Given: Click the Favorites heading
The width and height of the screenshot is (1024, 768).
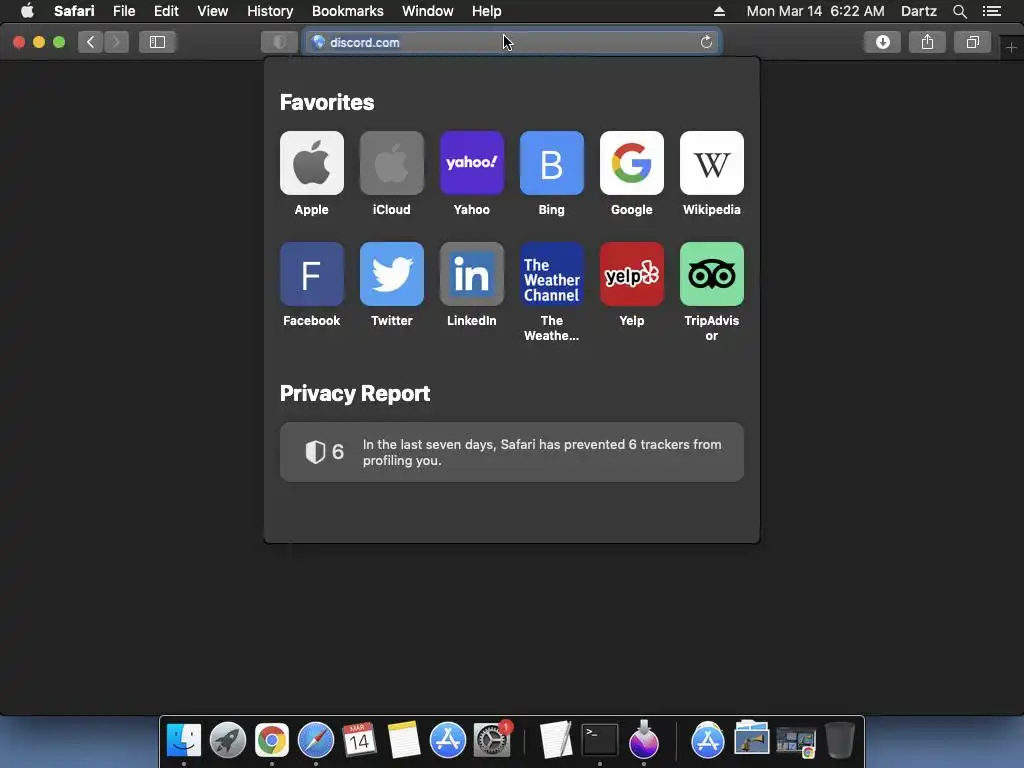Looking at the screenshot, I should tap(327, 103).
